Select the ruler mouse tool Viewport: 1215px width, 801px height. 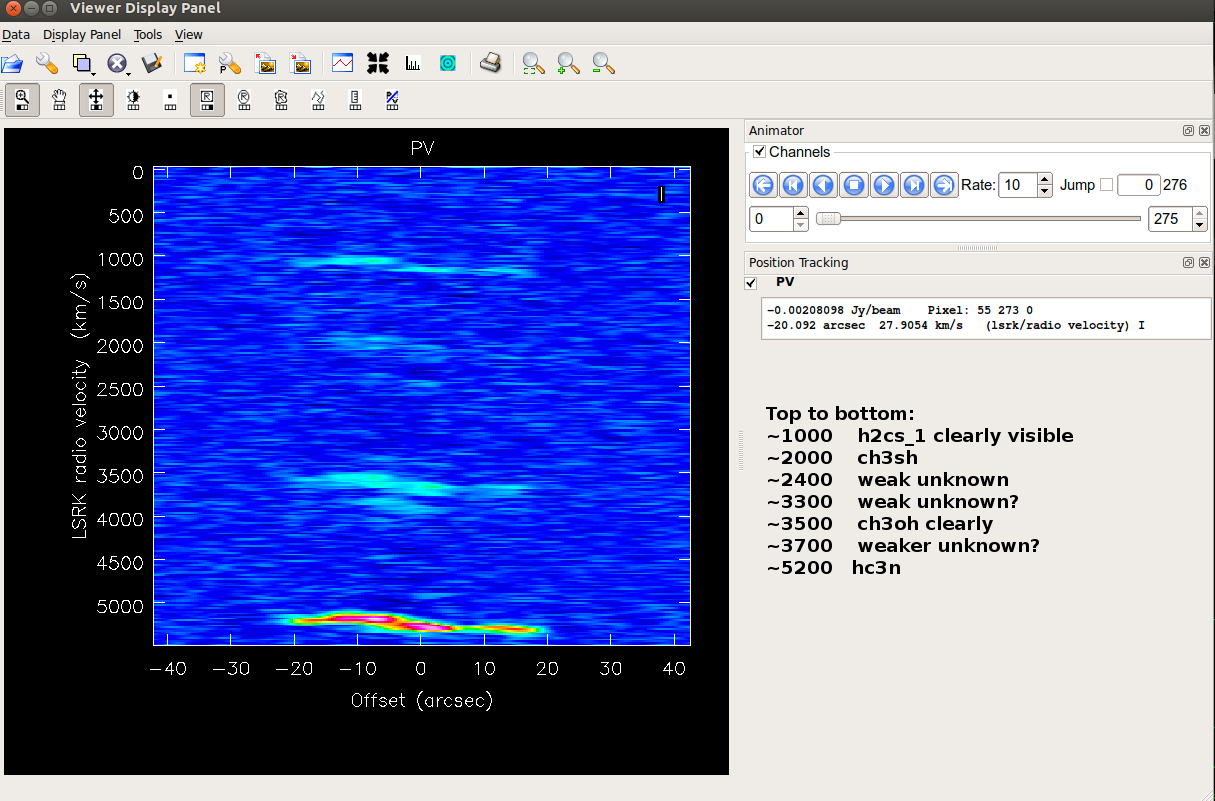coord(355,100)
